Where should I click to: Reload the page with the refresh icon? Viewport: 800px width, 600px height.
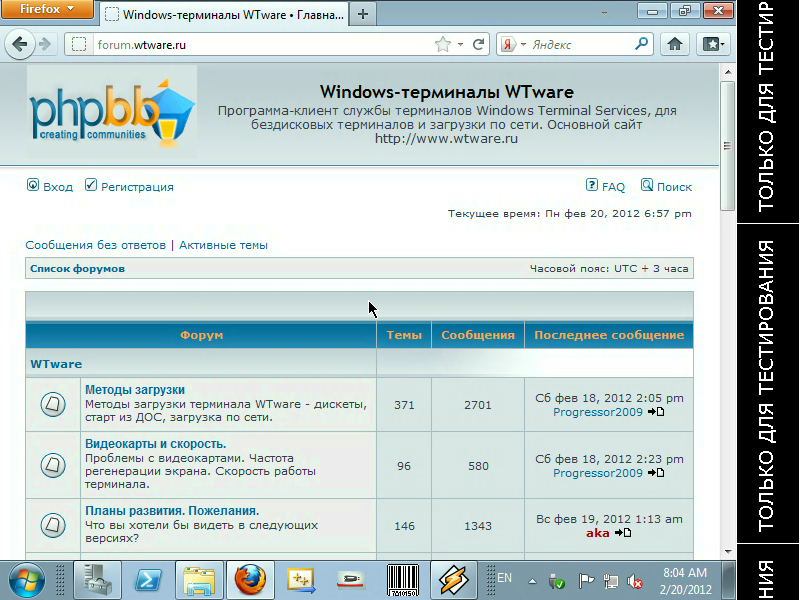tap(479, 44)
